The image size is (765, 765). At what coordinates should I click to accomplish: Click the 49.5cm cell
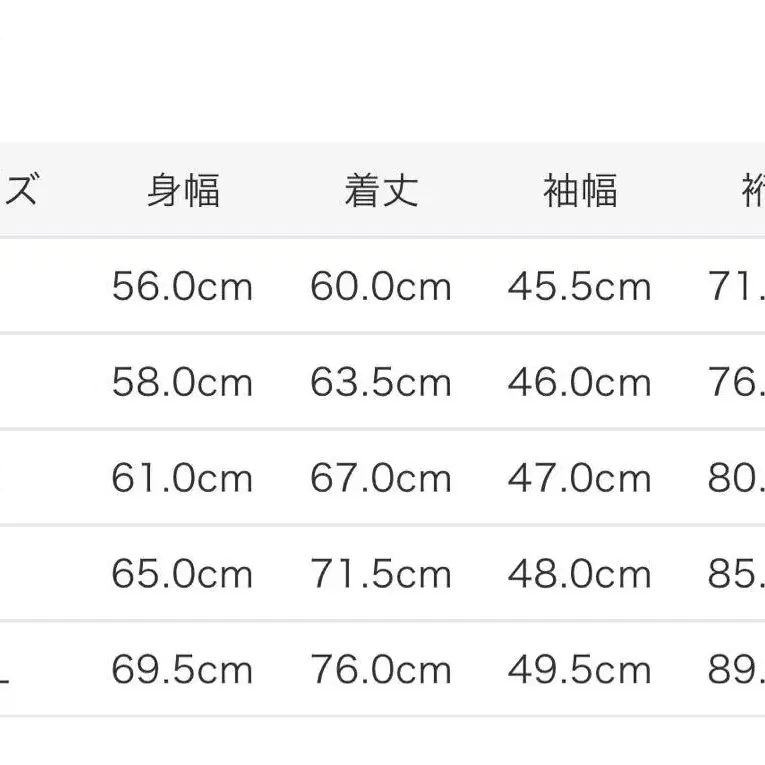click(580, 670)
